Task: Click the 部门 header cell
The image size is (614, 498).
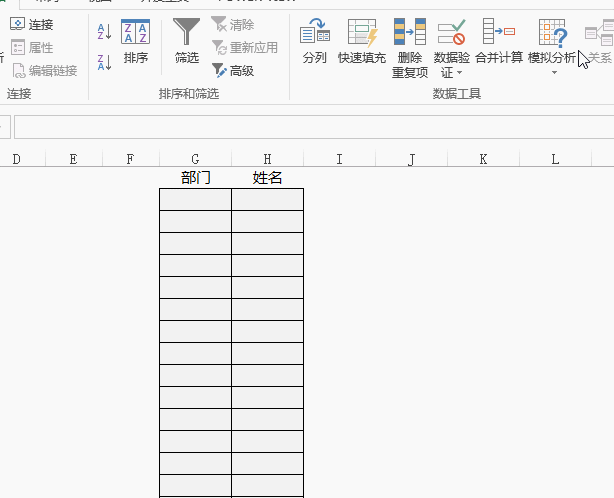Action: [195, 178]
